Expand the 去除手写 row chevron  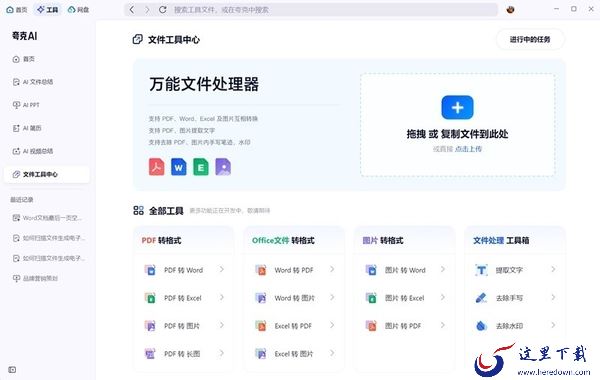[553, 298]
